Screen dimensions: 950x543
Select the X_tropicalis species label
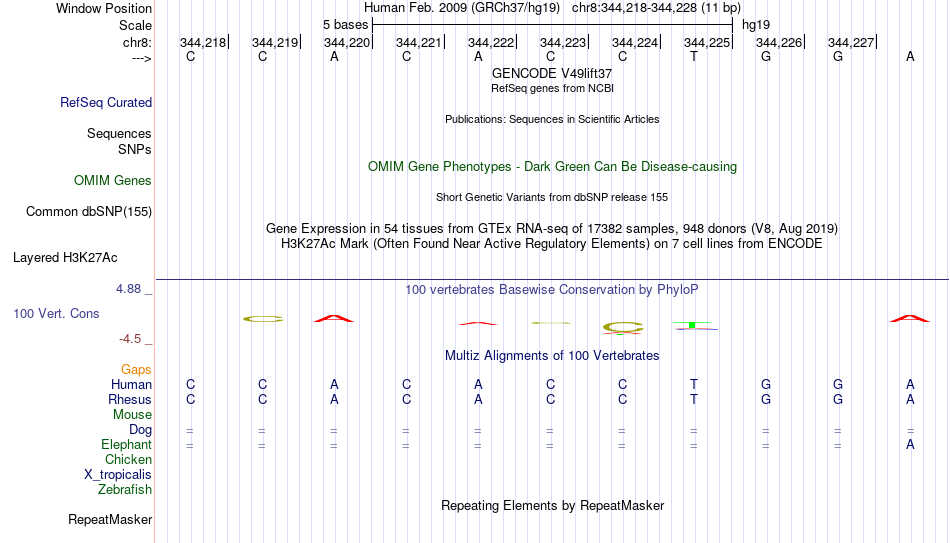click(118, 475)
